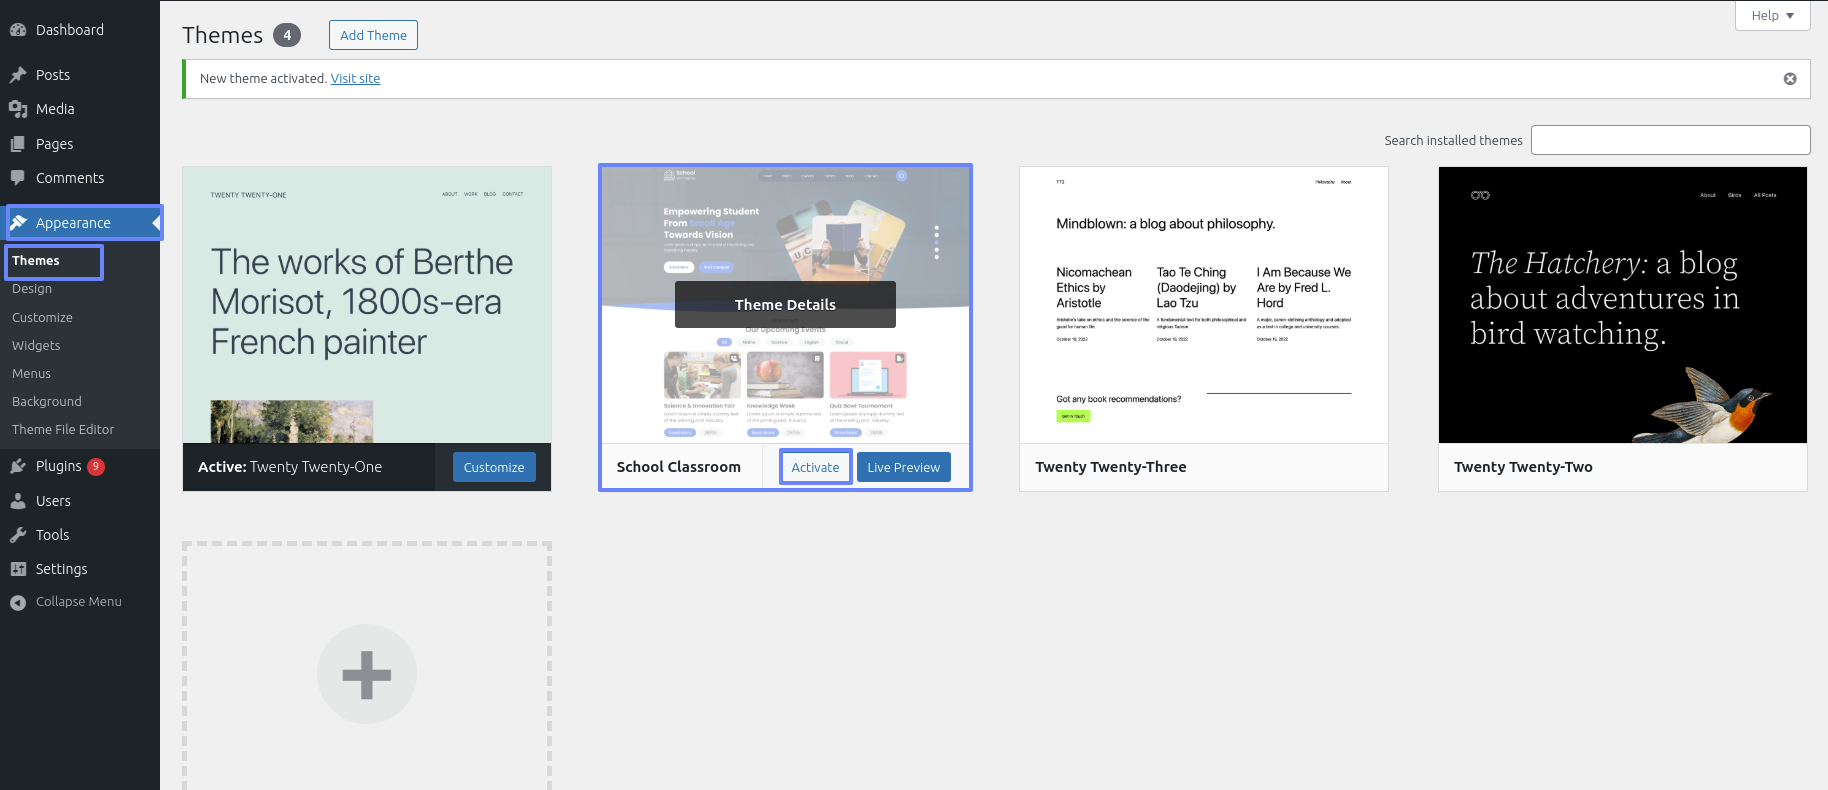Image resolution: width=1828 pixels, height=790 pixels.
Task: Open the Plugins menu item
Action: (x=80, y=466)
